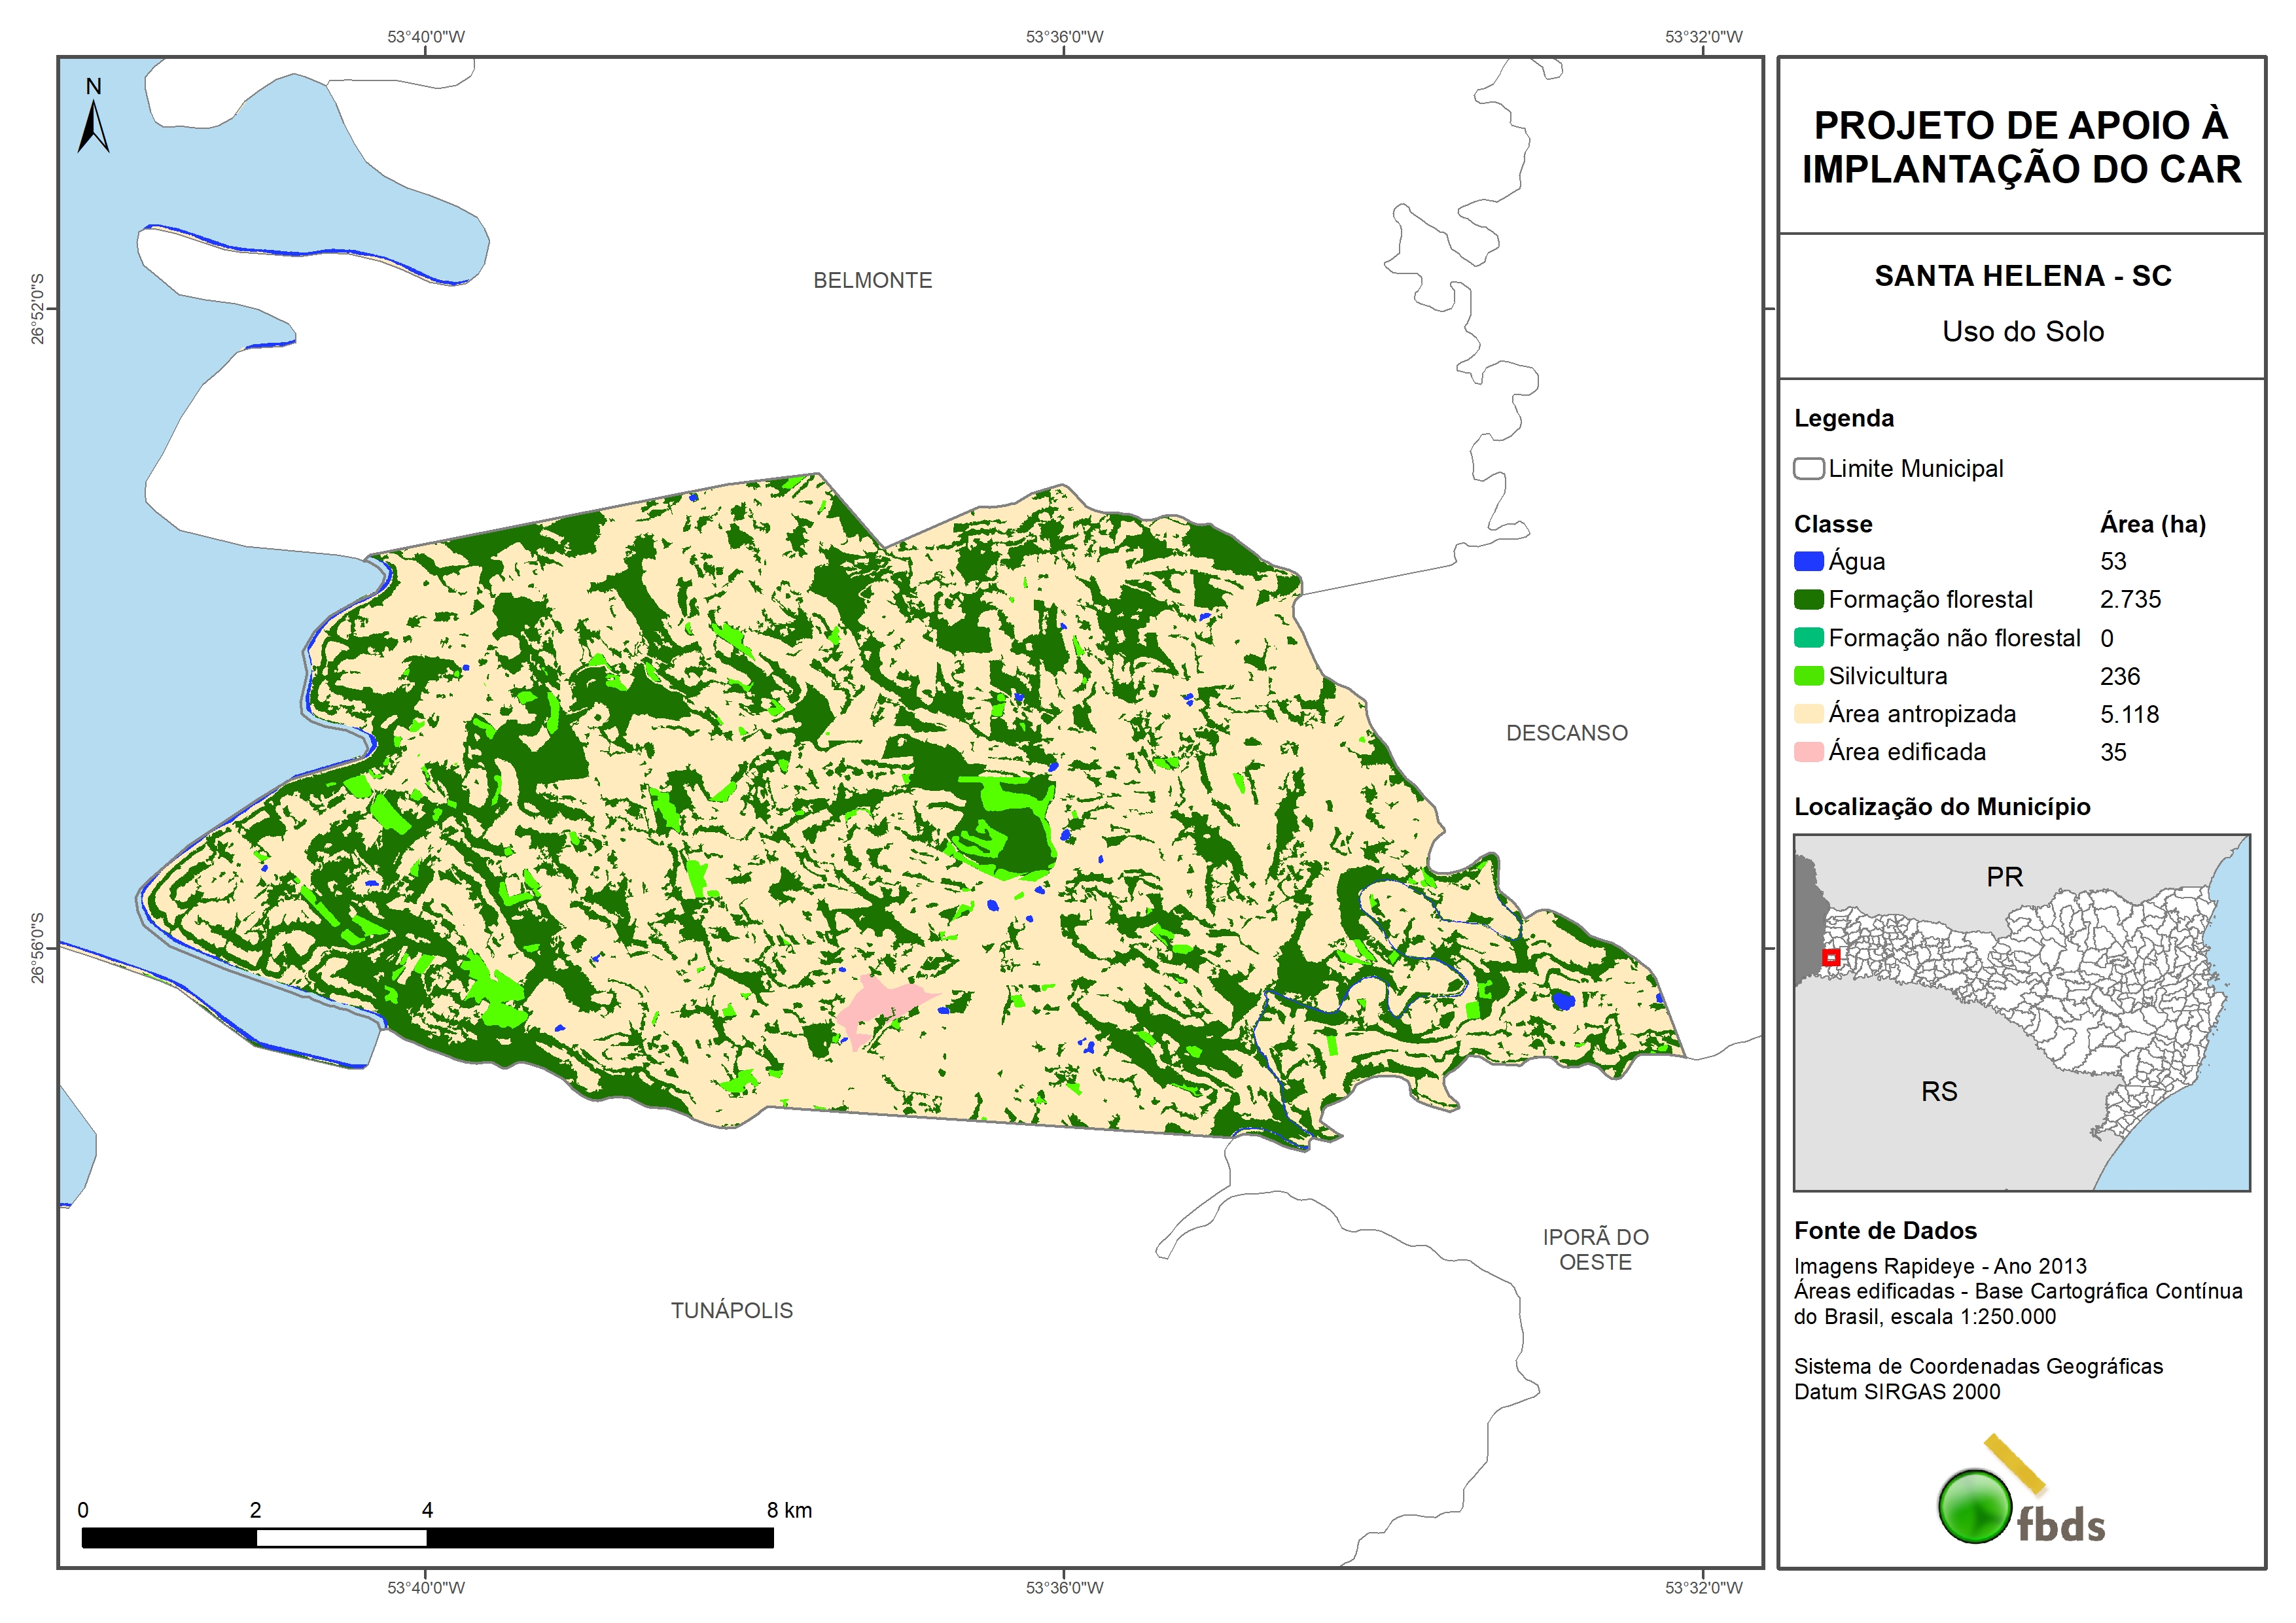
Task: Click the IPORÃ DO OESTE label
Action: coord(1595,1250)
